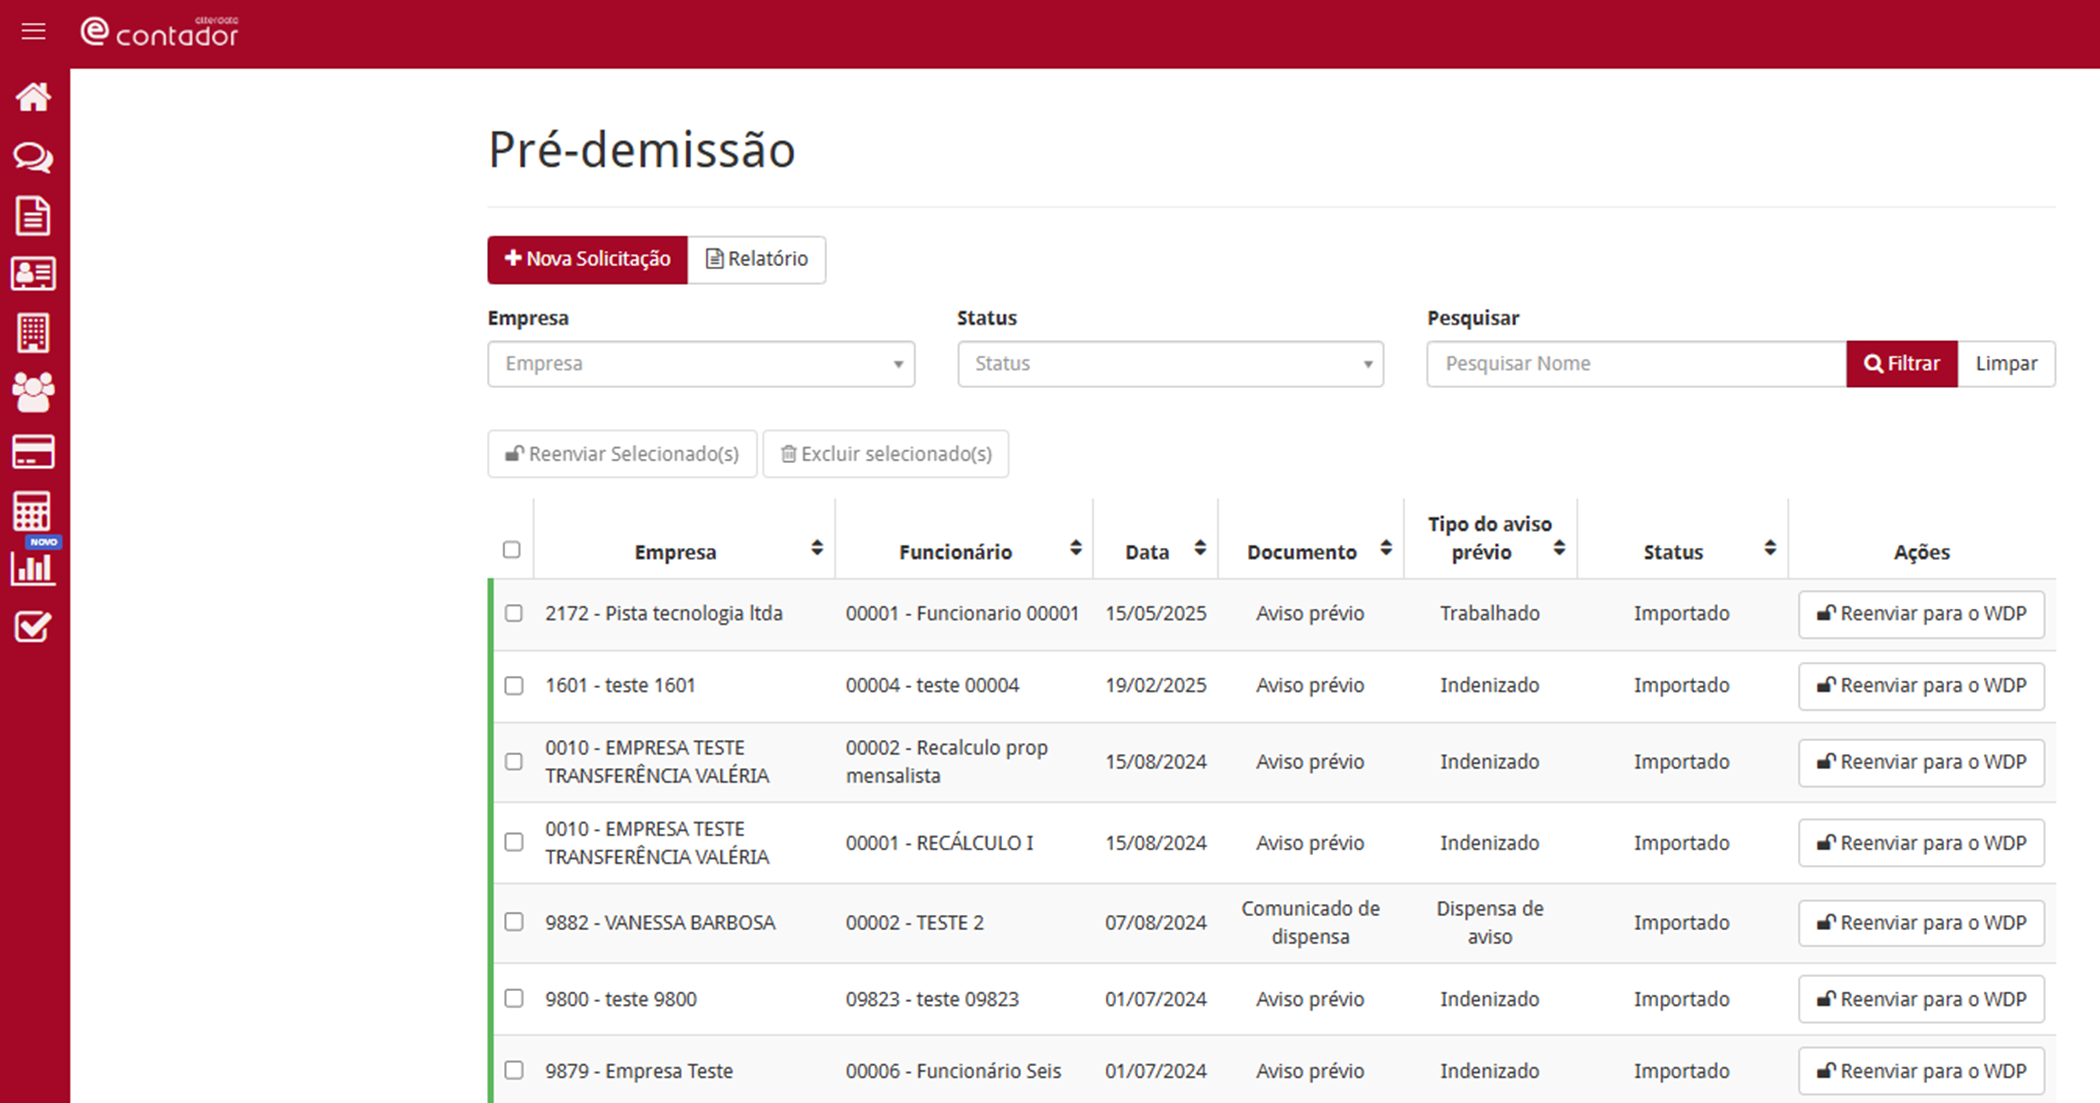Image resolution: width=2100 pixels, height=1103 pixels.
Task: Click the document page sidebar icon
Action: tap(33, 215)
